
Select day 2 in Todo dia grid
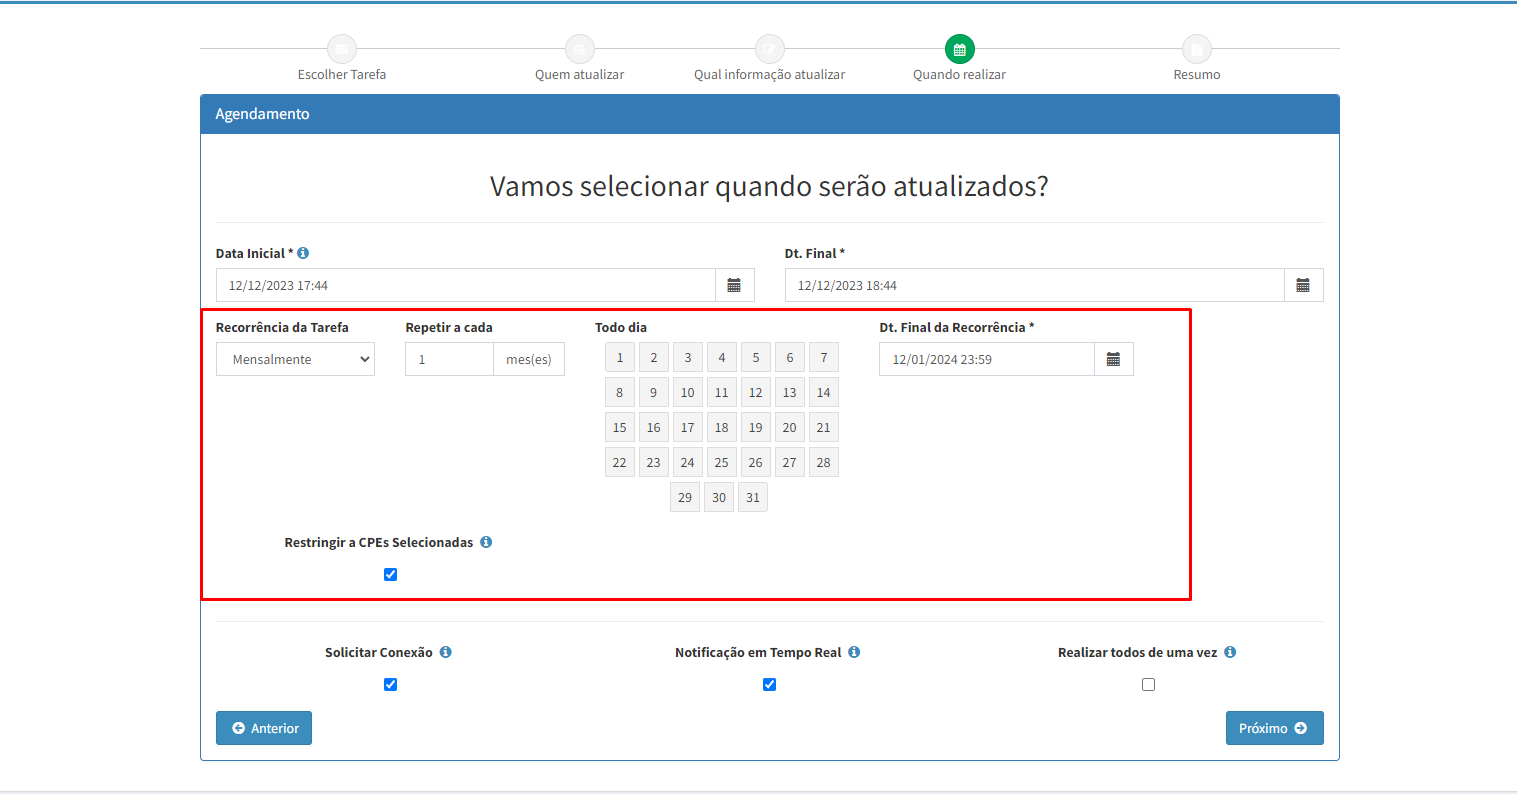(654, 357)
